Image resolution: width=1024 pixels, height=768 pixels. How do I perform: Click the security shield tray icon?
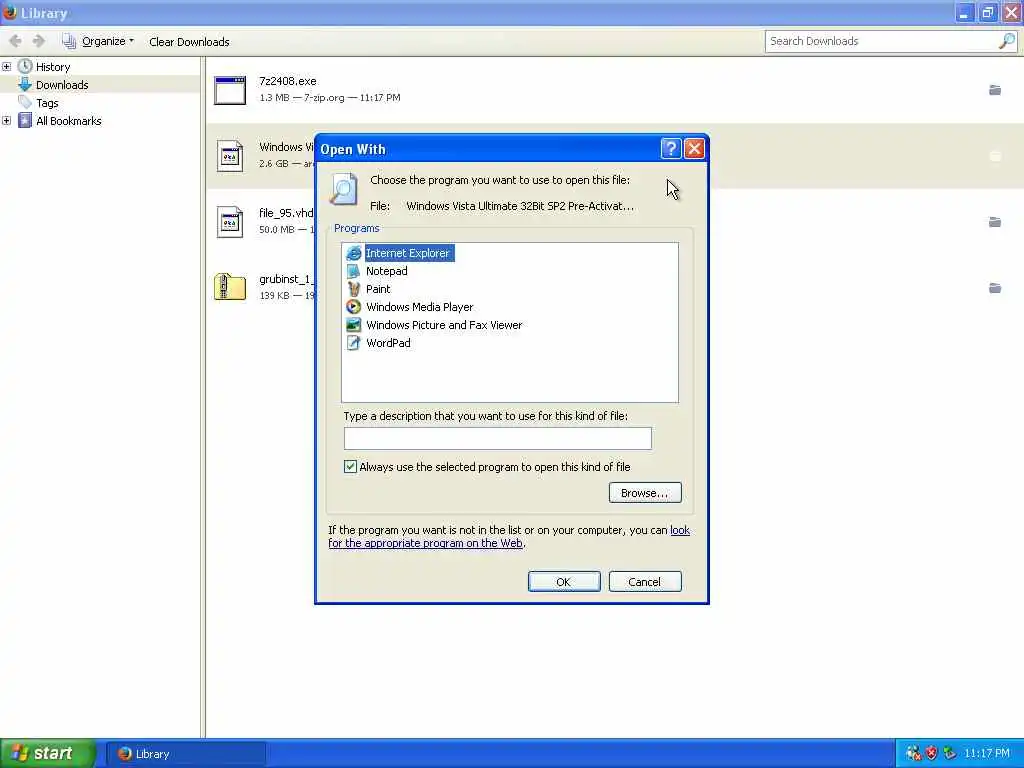tap(931, 753)
